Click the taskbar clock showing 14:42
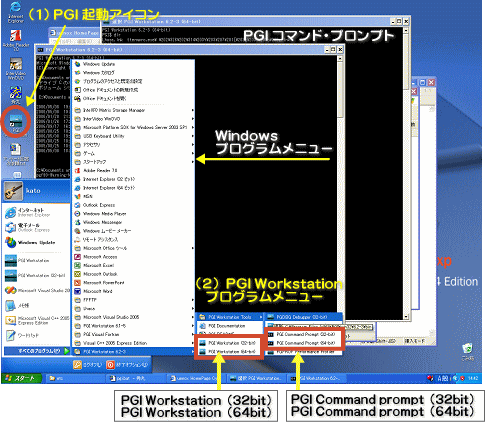This screenshot has height=422, width=485. 473,378
